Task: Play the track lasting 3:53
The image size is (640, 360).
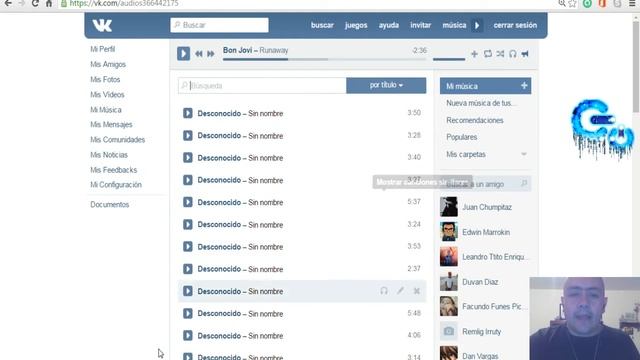Action: click(188, 247)
